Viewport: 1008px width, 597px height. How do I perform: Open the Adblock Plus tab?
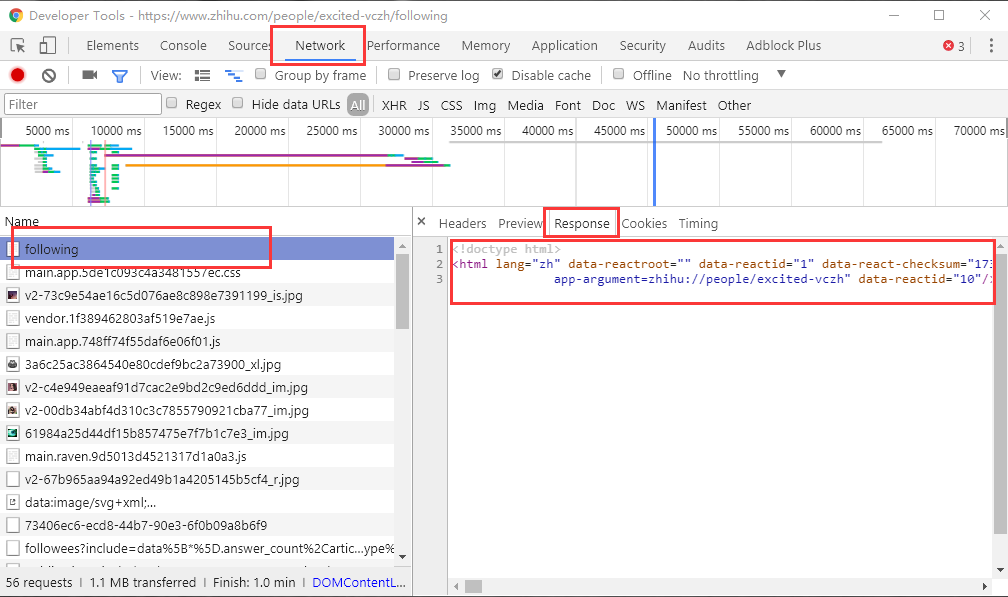coord(783,46)
